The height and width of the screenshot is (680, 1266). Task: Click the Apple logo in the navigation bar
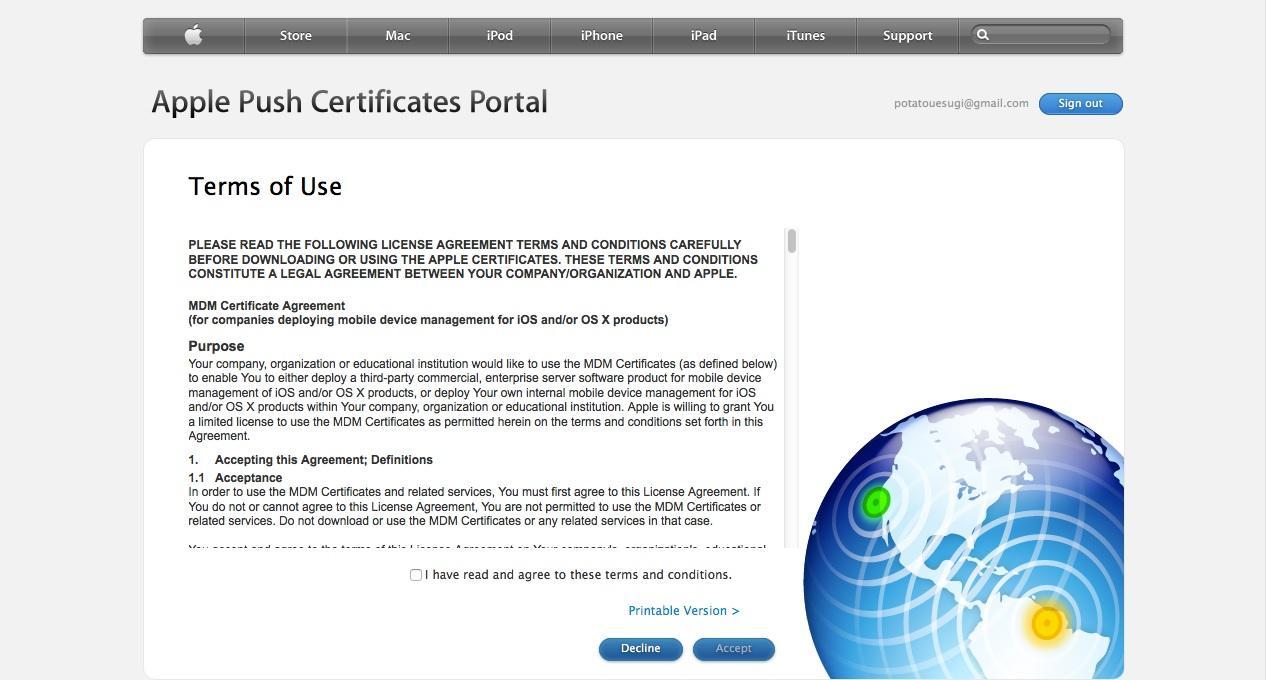194,36
